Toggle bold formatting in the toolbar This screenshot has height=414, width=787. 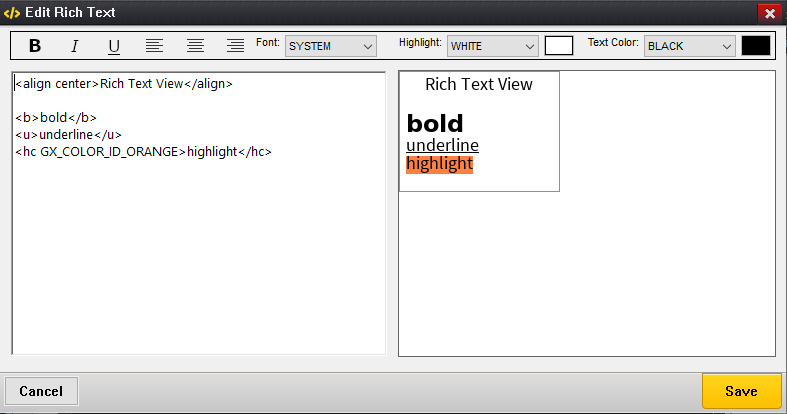coord(35,46)
